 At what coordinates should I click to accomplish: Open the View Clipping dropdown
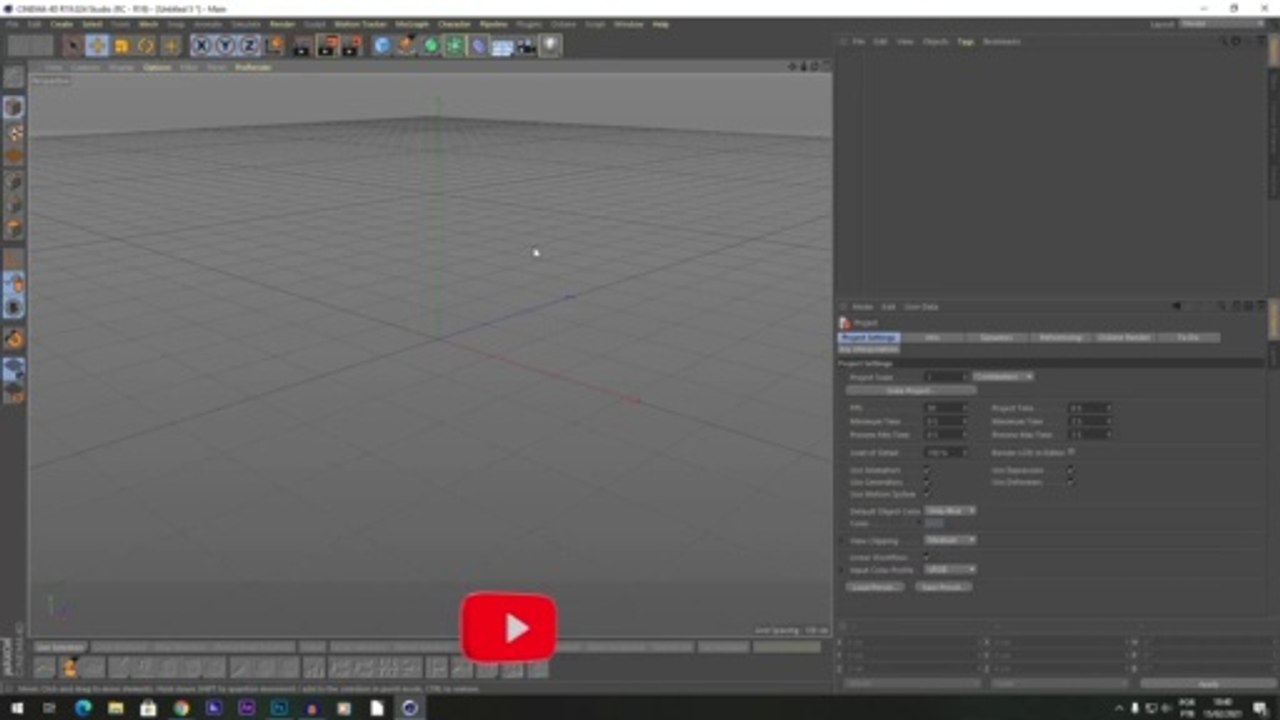[x=950, y=540]
